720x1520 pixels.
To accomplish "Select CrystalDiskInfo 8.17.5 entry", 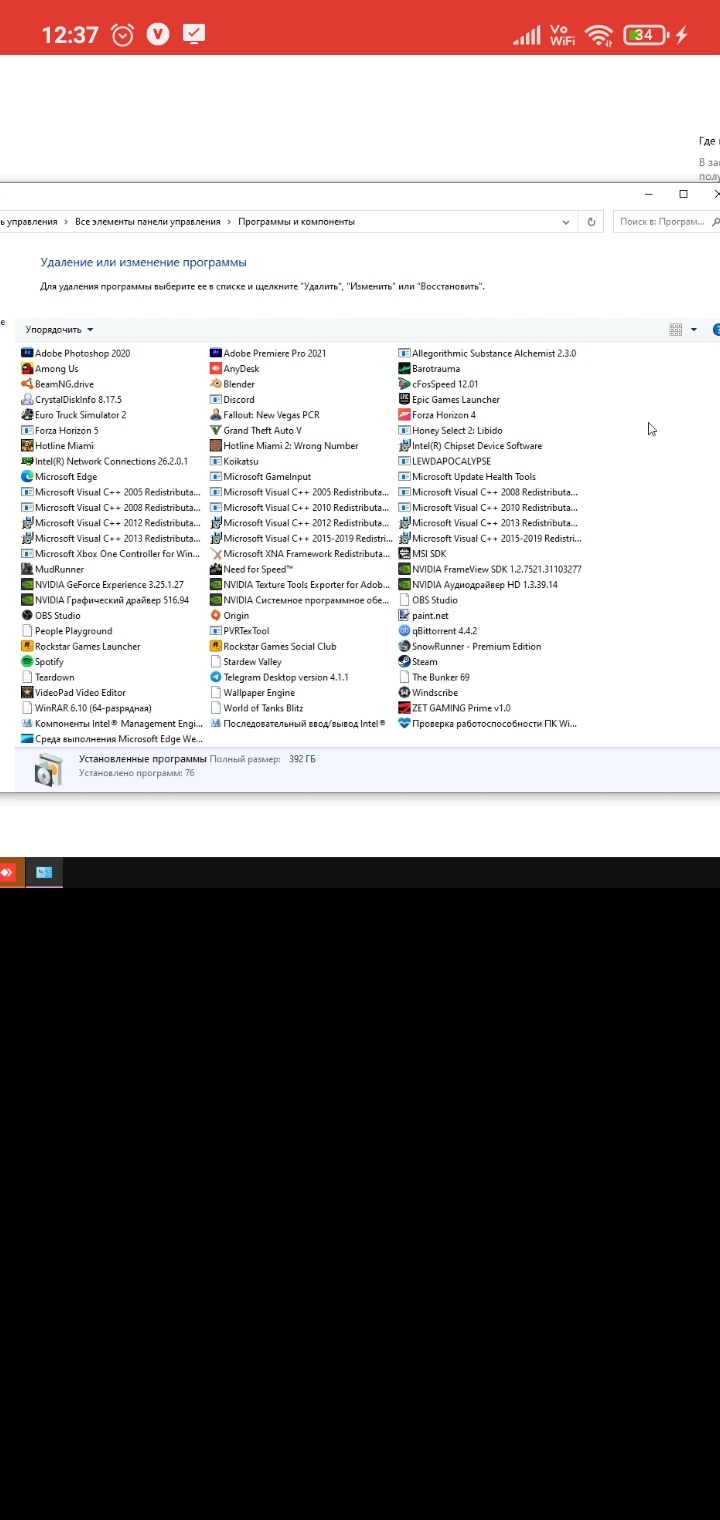I will click(72, 400).
